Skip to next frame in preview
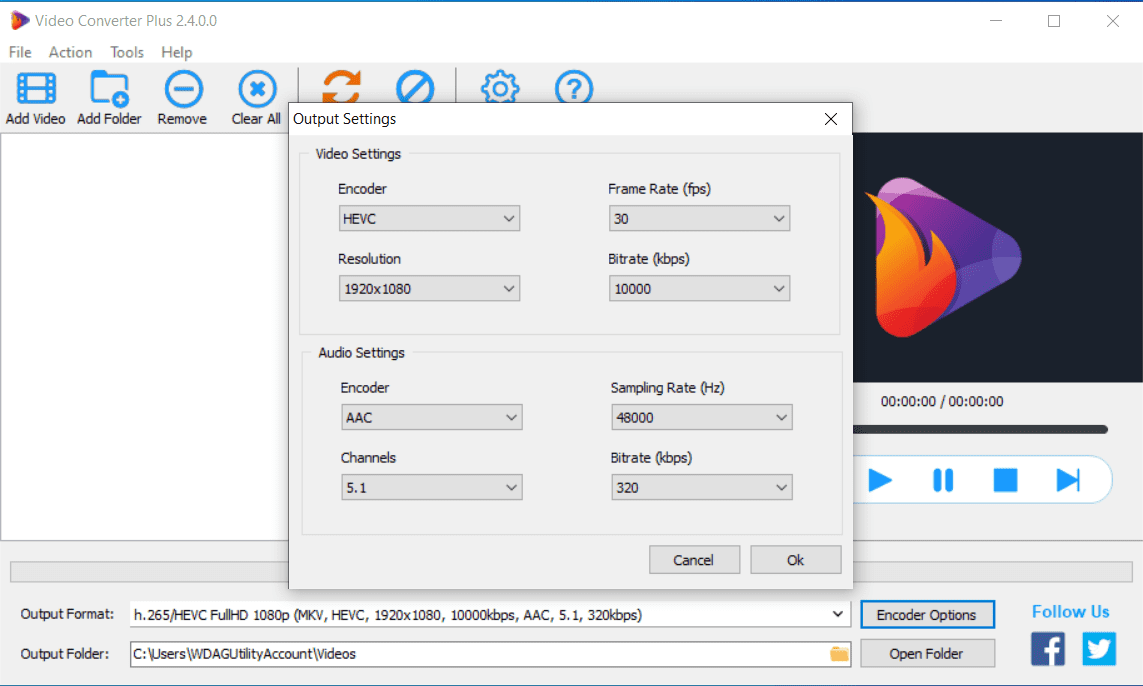 [1068, 480]
